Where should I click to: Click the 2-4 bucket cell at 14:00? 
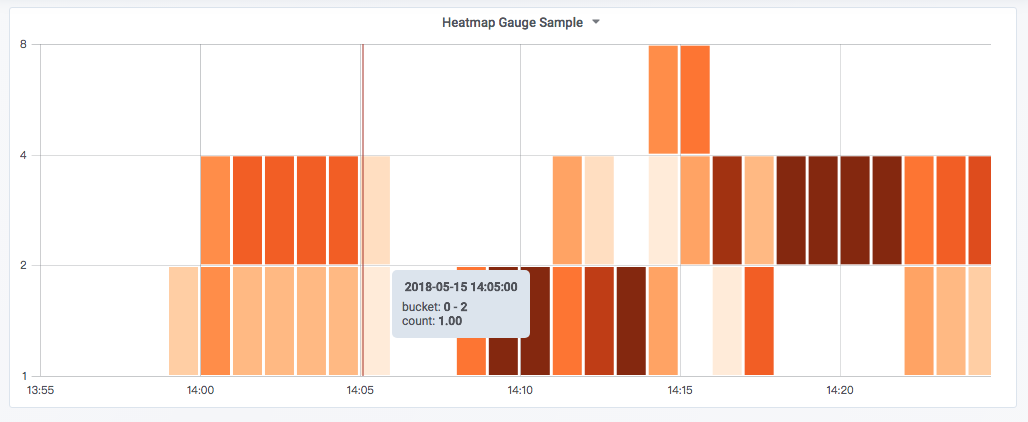(215, 209)
